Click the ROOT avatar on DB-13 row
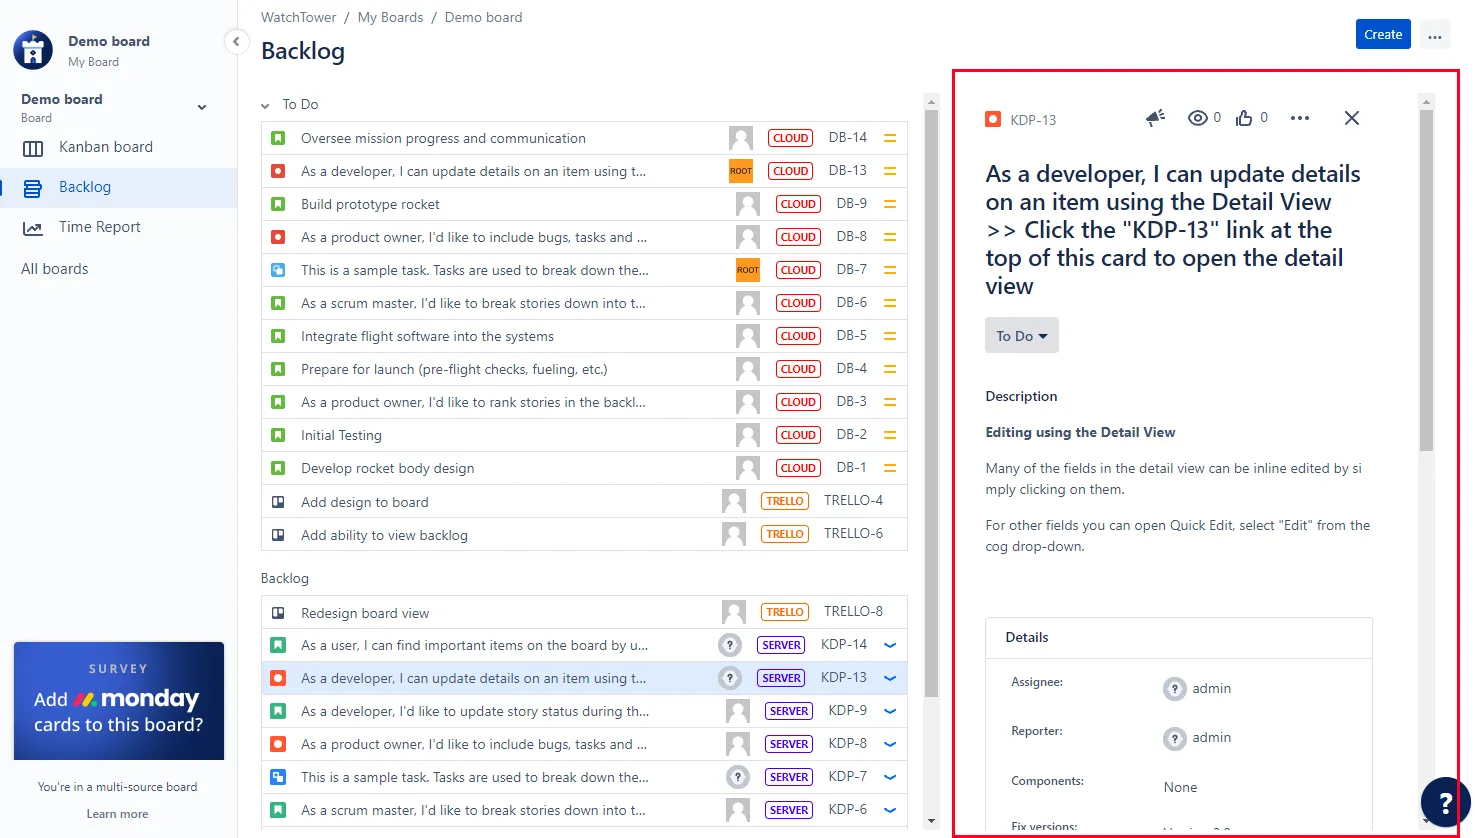 coord(741,171)
